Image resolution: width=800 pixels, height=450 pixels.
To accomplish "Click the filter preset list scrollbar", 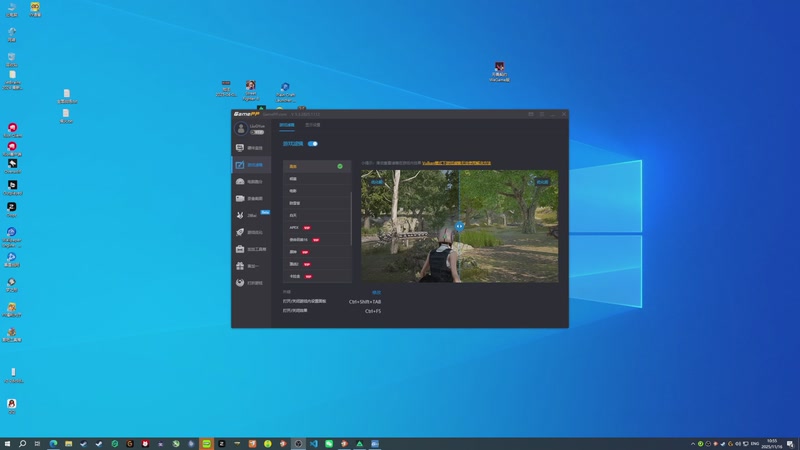I will click(x=351, y=218).
